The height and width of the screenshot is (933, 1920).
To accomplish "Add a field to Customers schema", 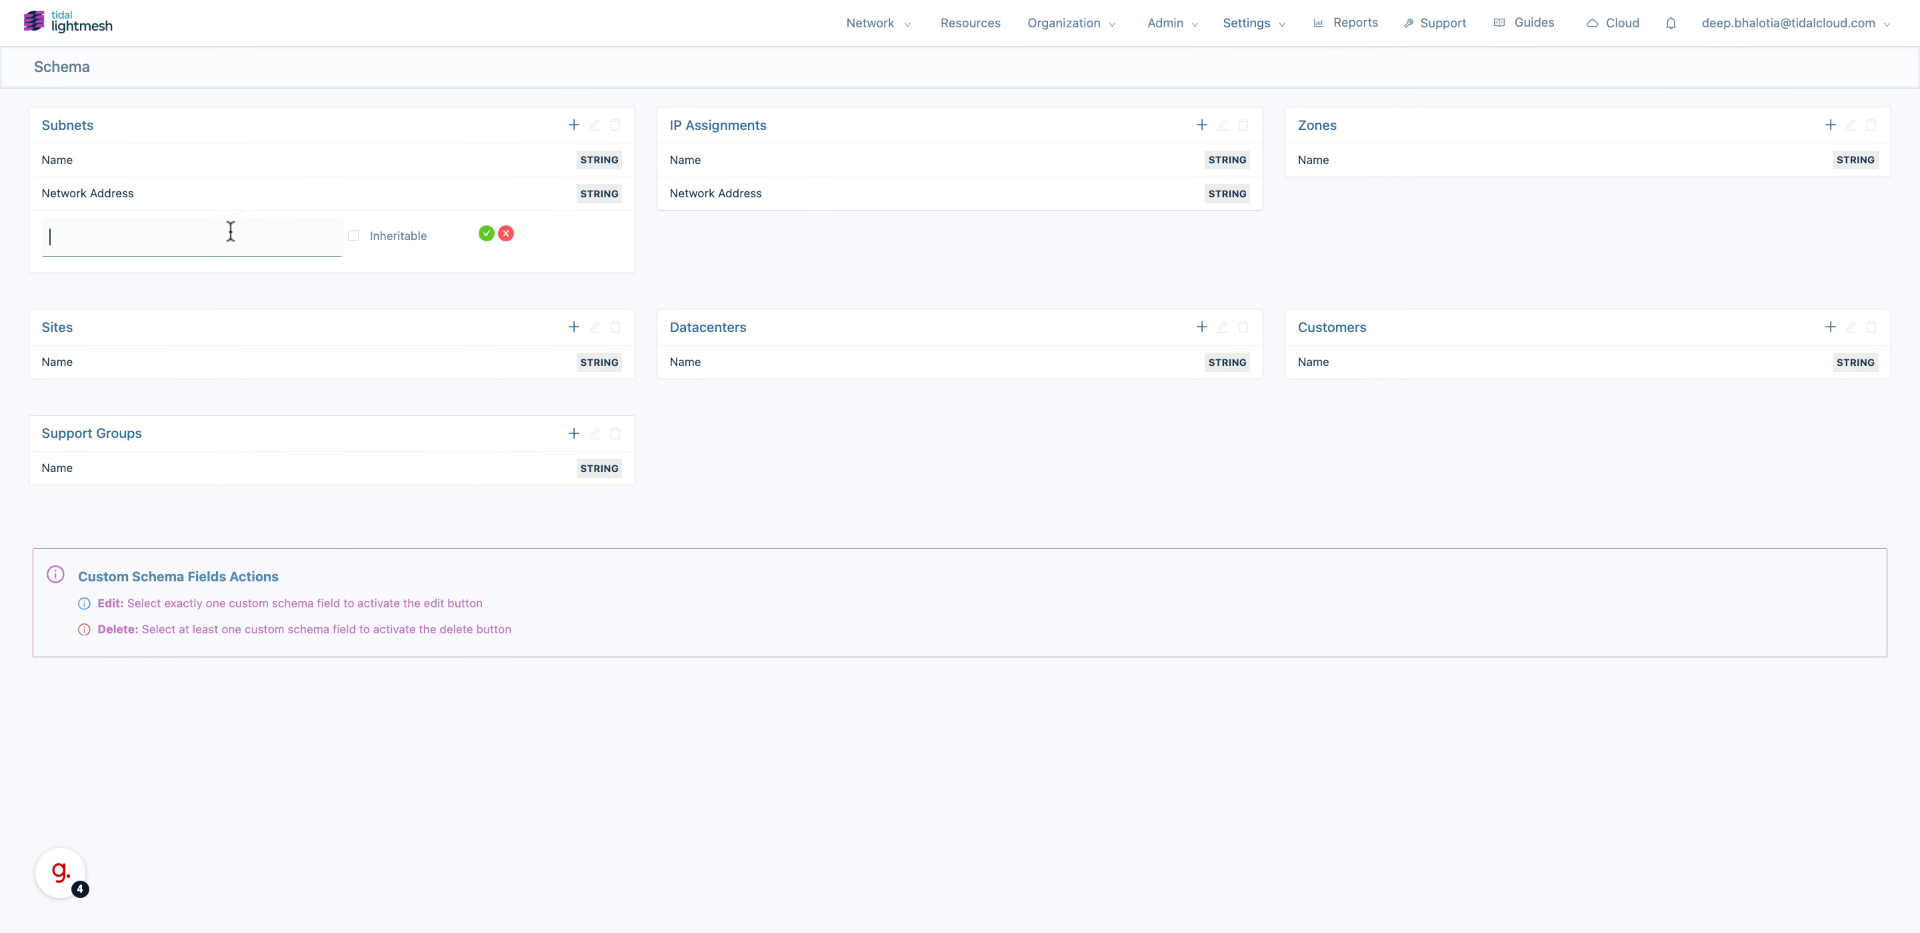I will [x=1830, y=327].
